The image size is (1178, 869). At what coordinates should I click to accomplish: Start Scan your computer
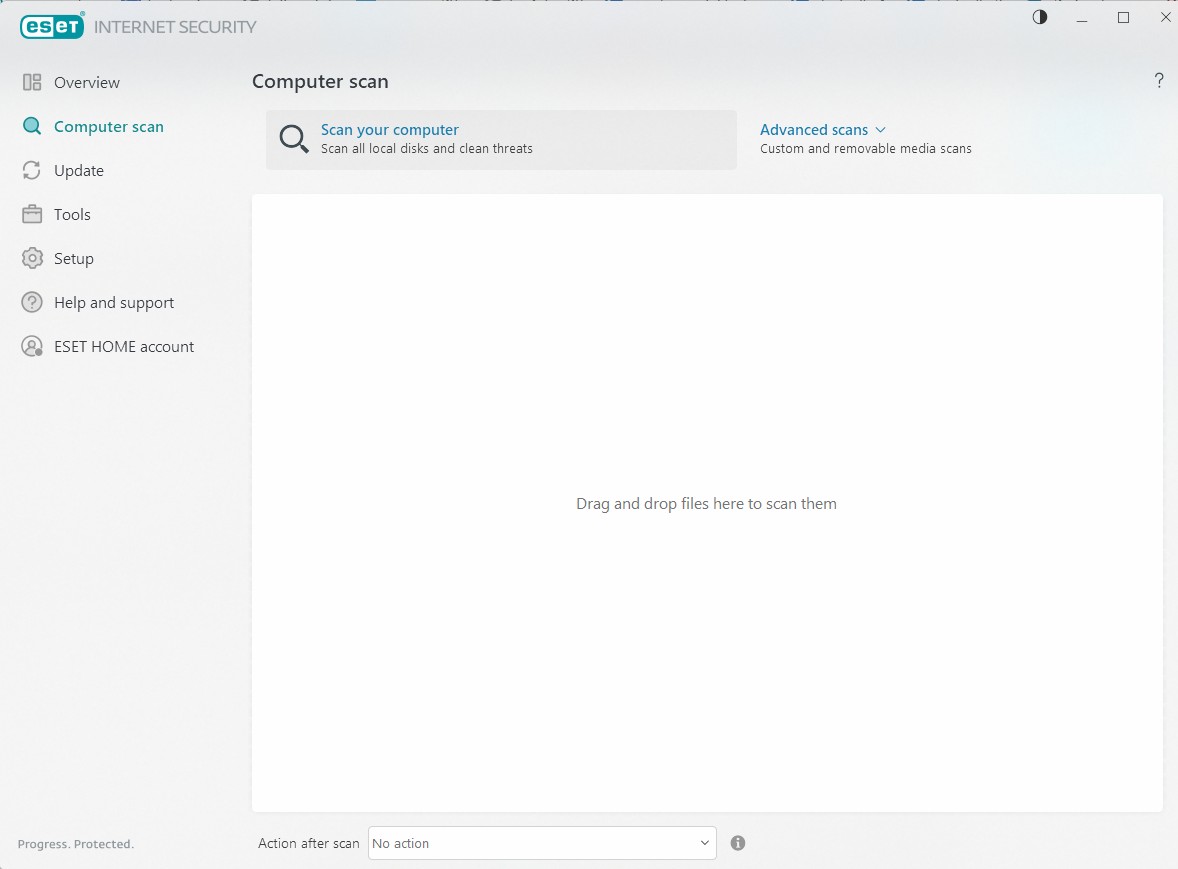pyautogui.click(x=501, y=140)
